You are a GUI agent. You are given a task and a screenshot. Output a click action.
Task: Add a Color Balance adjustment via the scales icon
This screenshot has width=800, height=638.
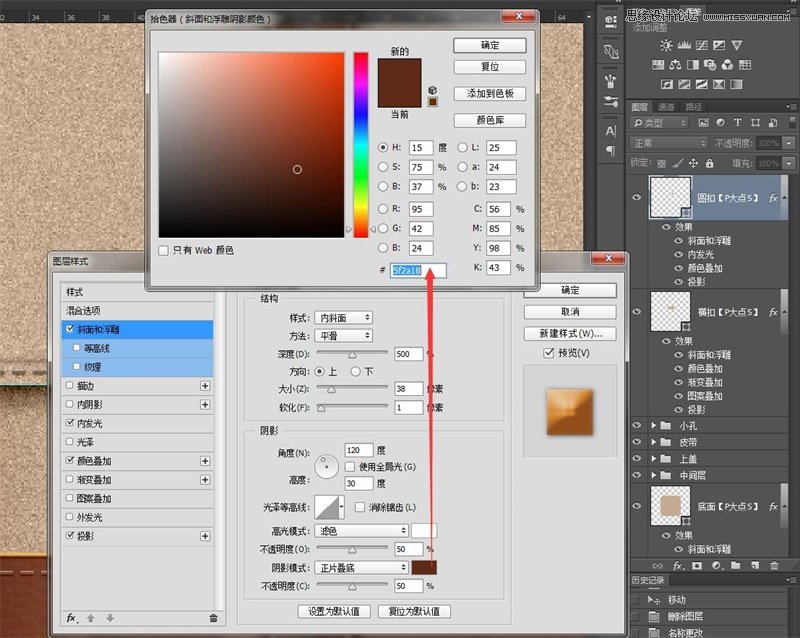(676, 65)
